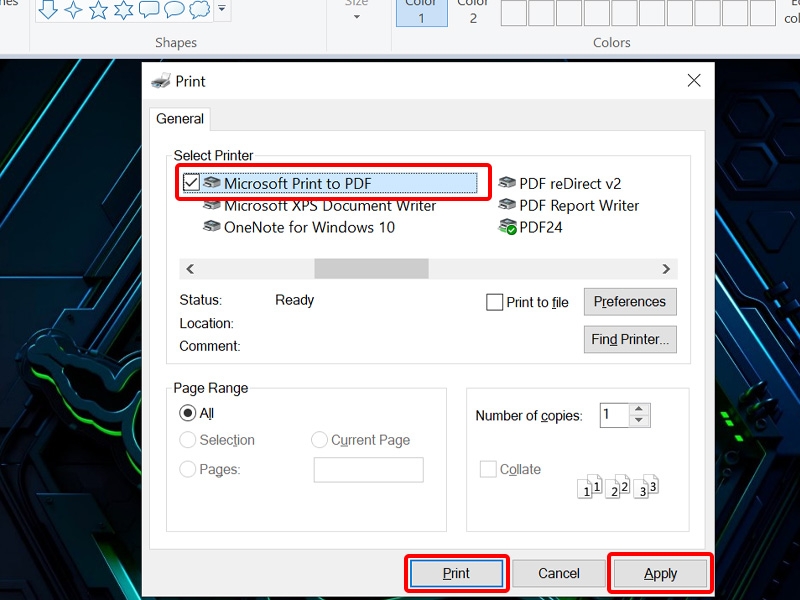The width and height of the screenshot is (800, 600).
Task: Select Color 2 in Paint ribbon
Action: (473, 13)
